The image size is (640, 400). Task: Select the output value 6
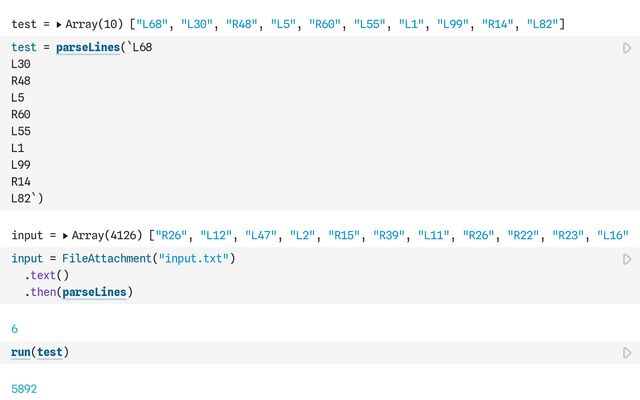click(x=14, y=328)
